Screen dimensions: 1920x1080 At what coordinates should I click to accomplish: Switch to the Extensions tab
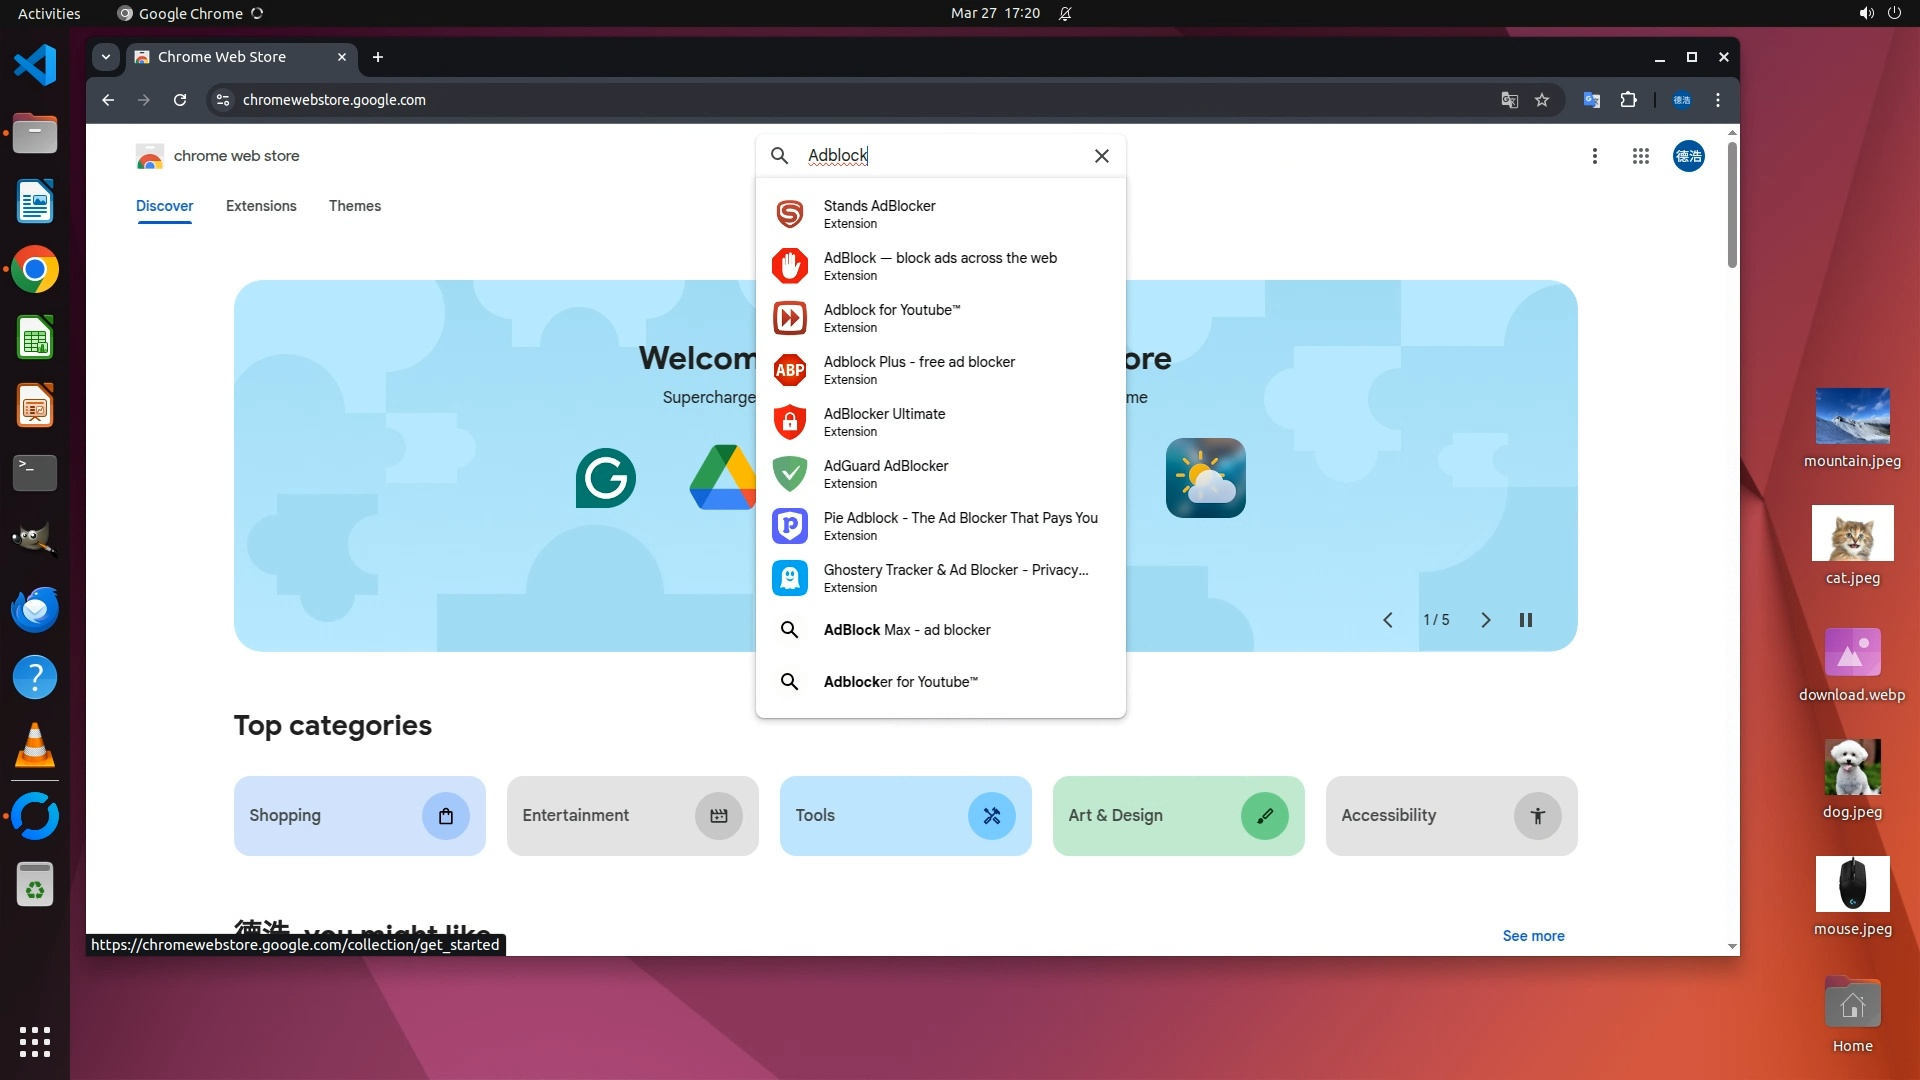pyautogui.click(x=261, y=206)
